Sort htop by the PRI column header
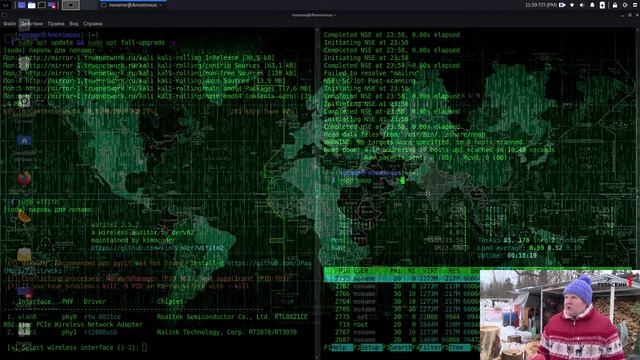 pos(395,271)
